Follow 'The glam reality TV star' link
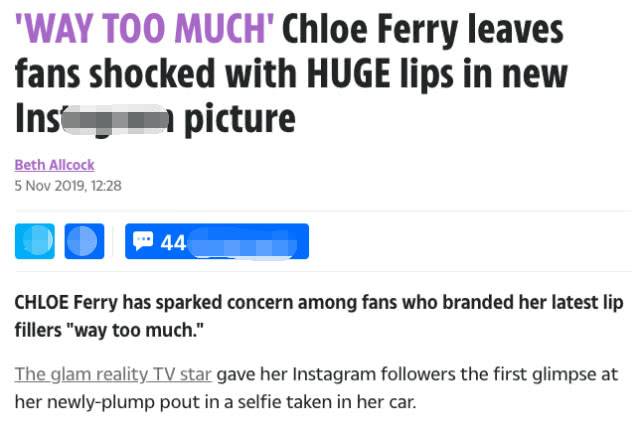640x430 pixels. (113, 375)
